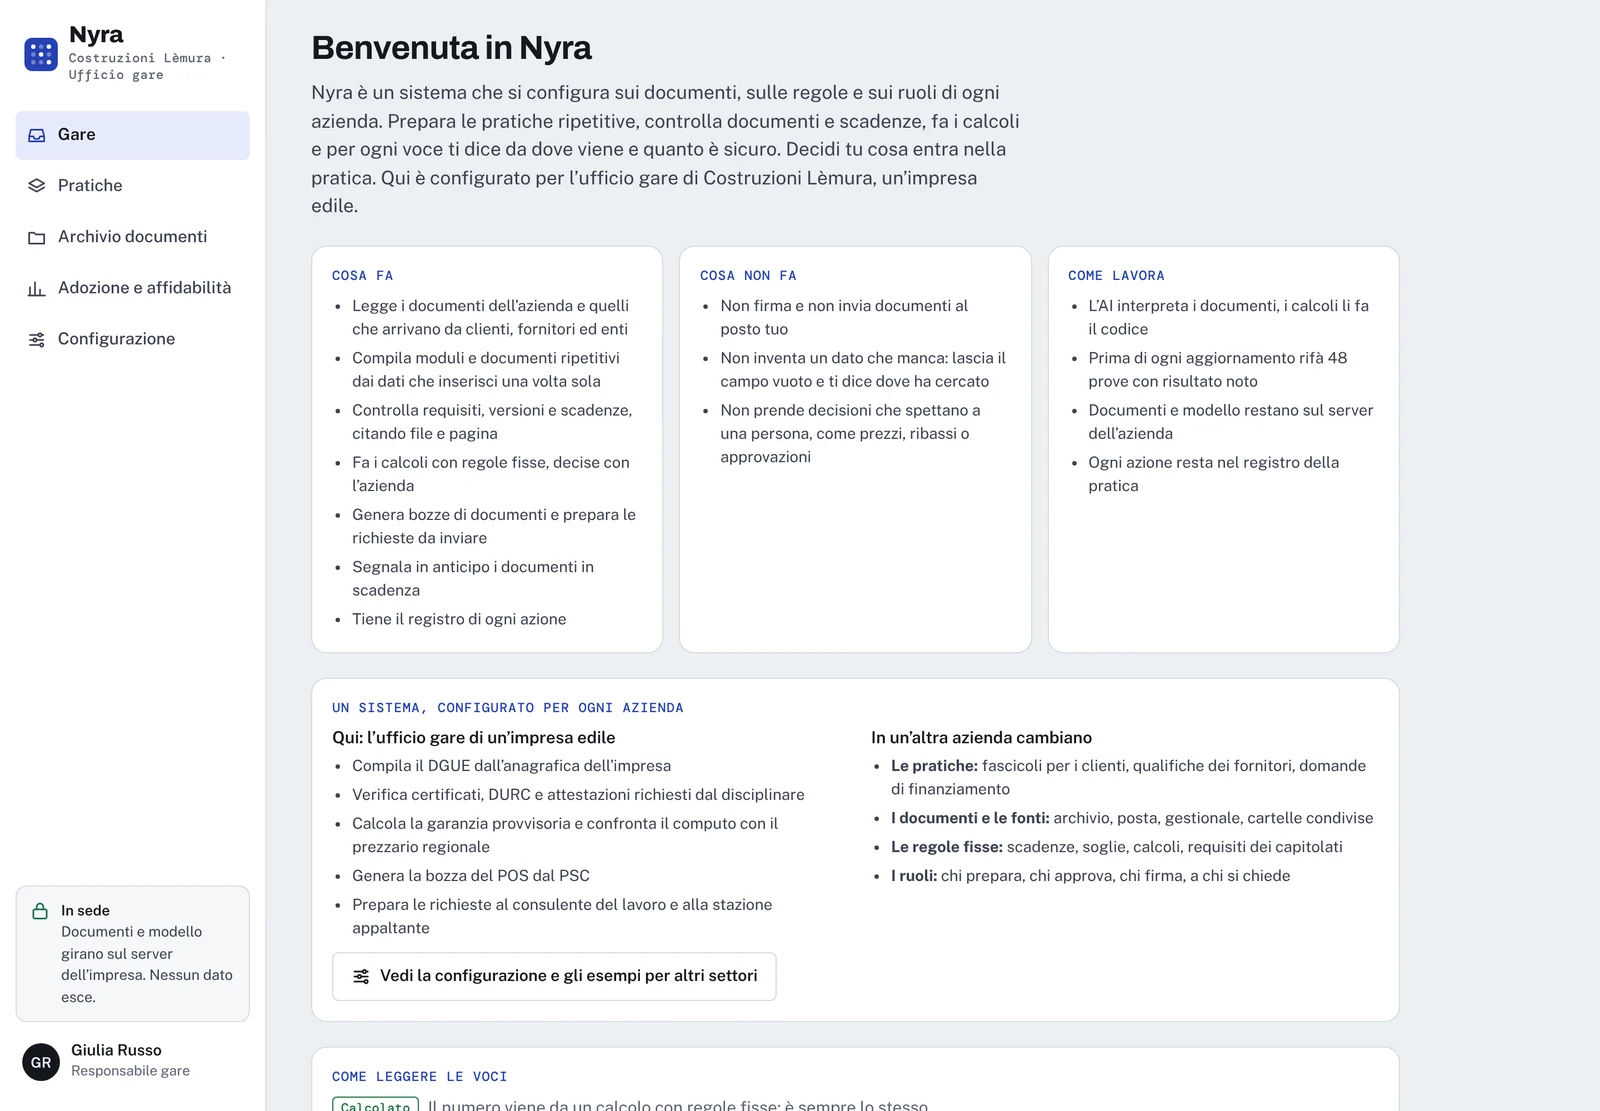Screen dimensions: 1600x1111
Task: Click the Pratiche layers icon
Action: point(37,186)
